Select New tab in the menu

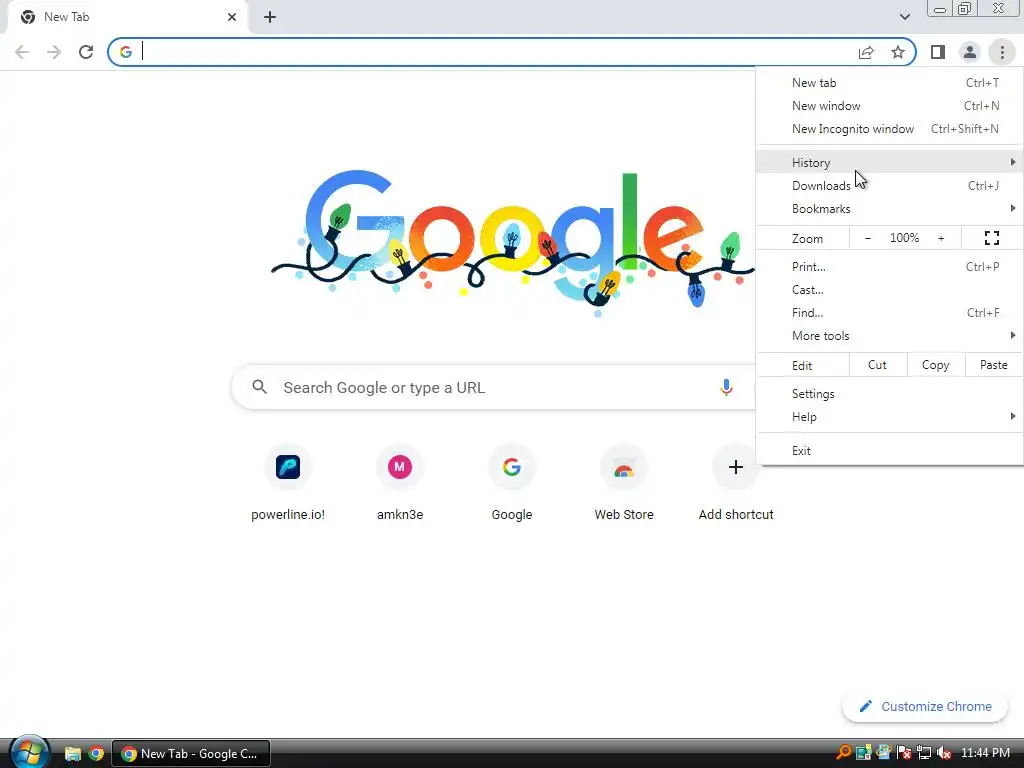pyautogui.click(x=889, y=83)
